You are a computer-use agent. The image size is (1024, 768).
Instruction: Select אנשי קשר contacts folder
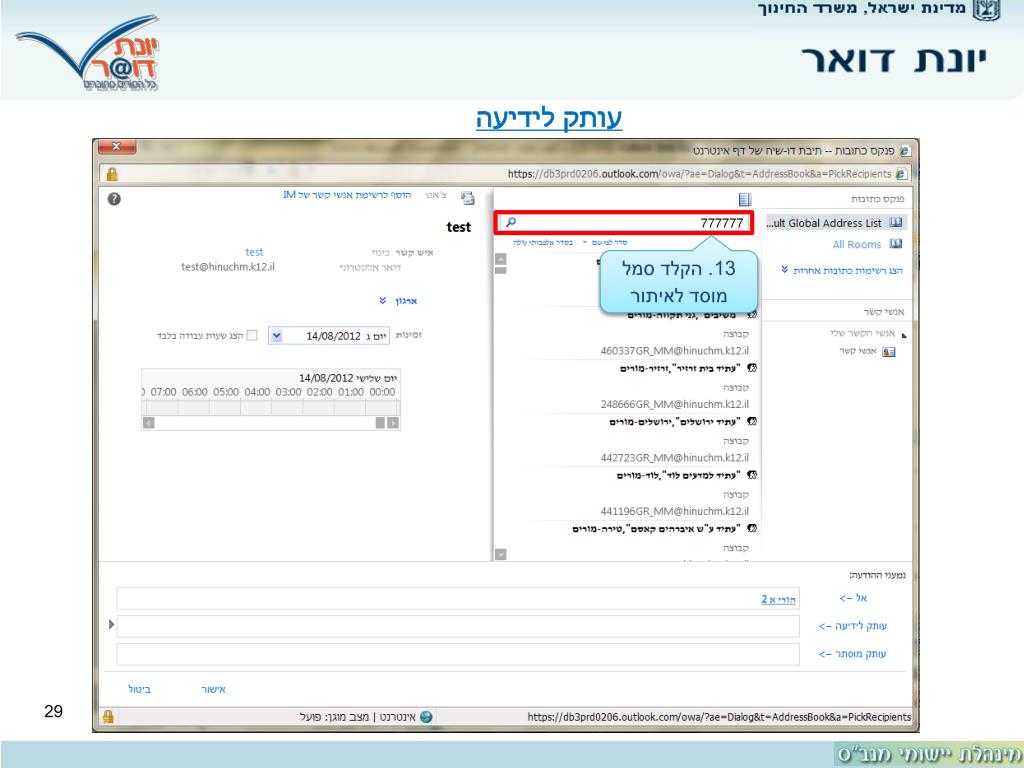(x=857, y=351)
